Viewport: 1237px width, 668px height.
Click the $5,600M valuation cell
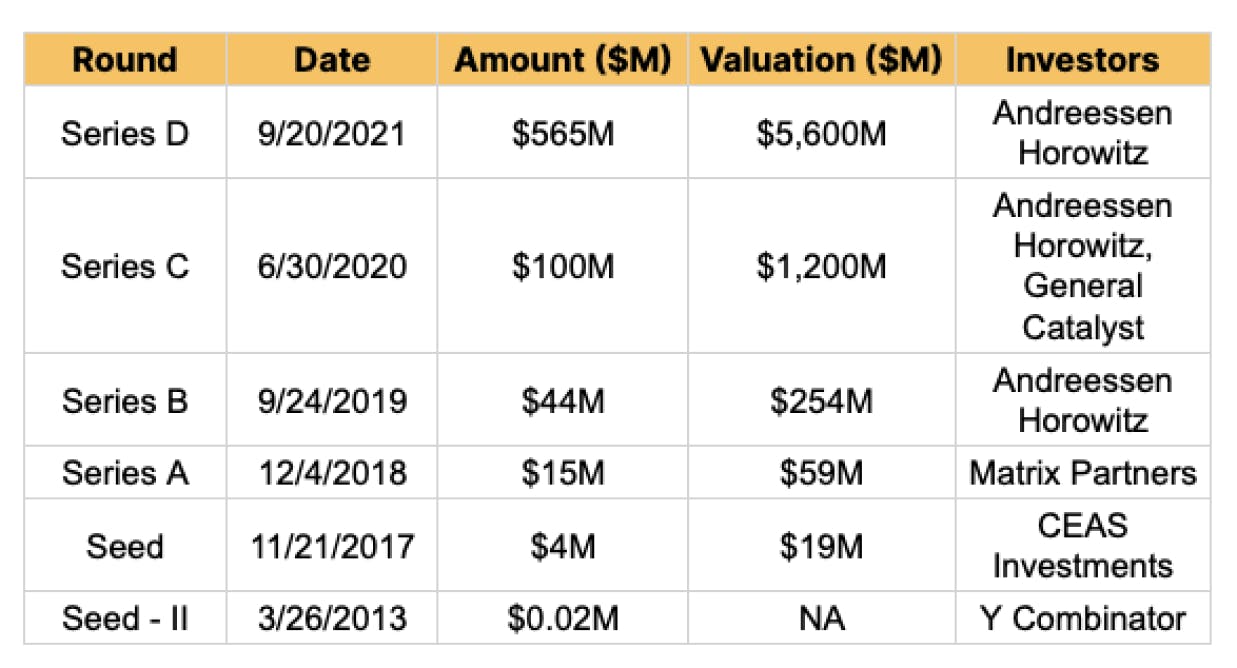[x=821, y=133]
